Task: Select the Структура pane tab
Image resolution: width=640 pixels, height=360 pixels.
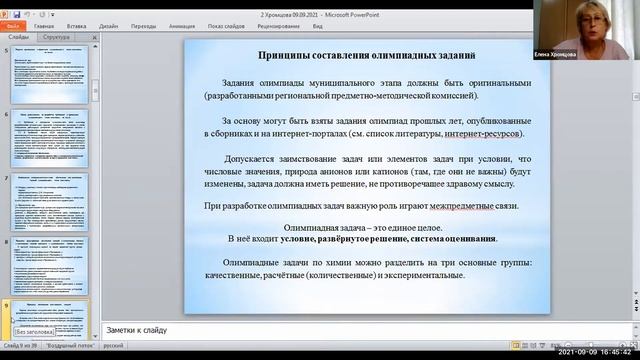Action: tap(56, 37)
